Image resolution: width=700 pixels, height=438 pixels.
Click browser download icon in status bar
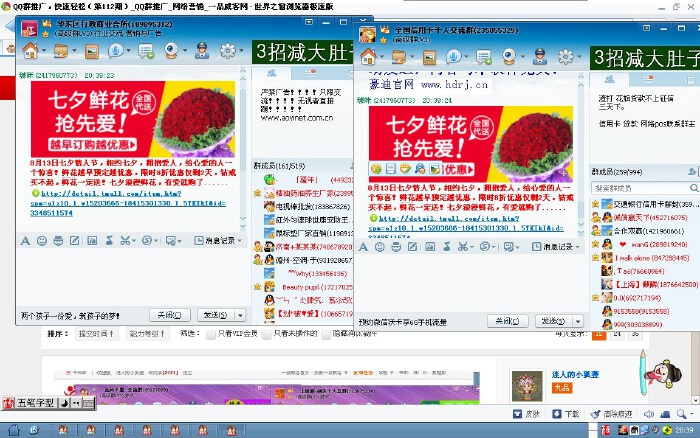566,414
